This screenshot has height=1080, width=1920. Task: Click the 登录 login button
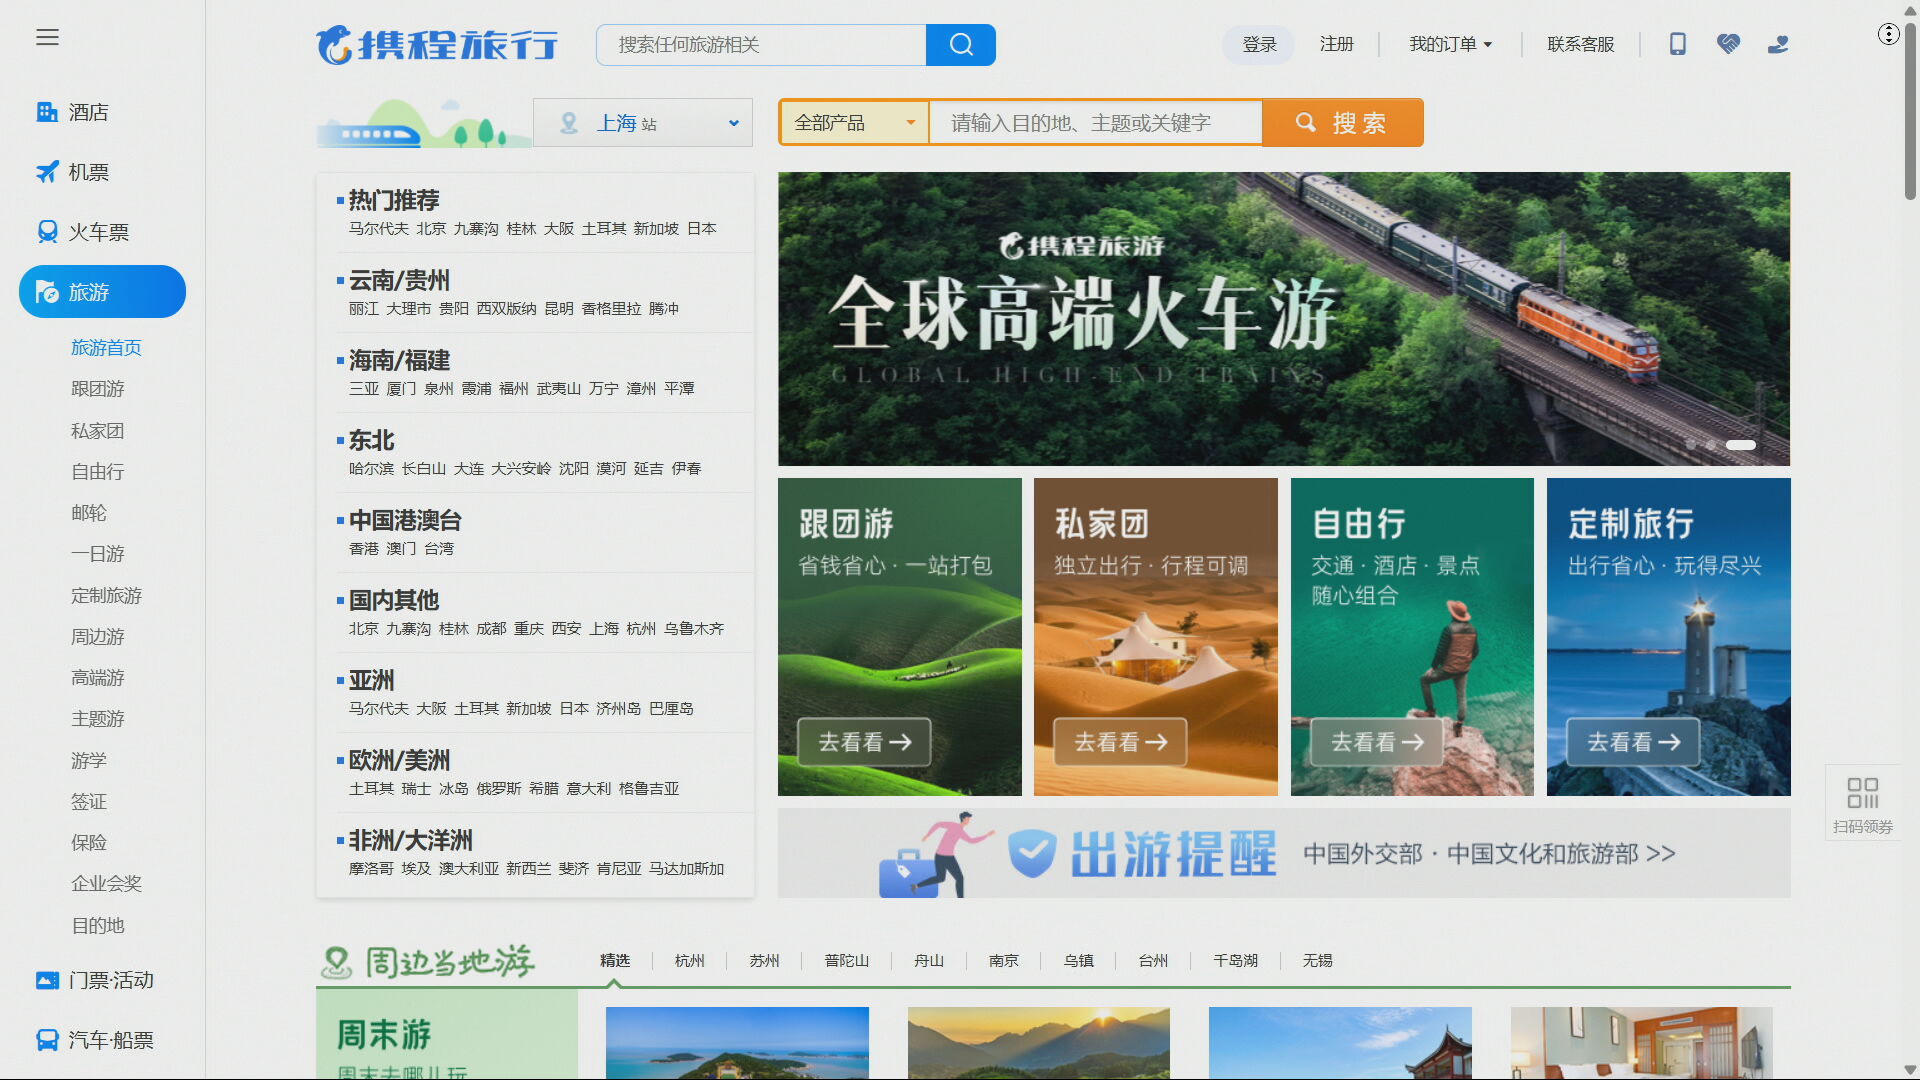(1259, 44)
